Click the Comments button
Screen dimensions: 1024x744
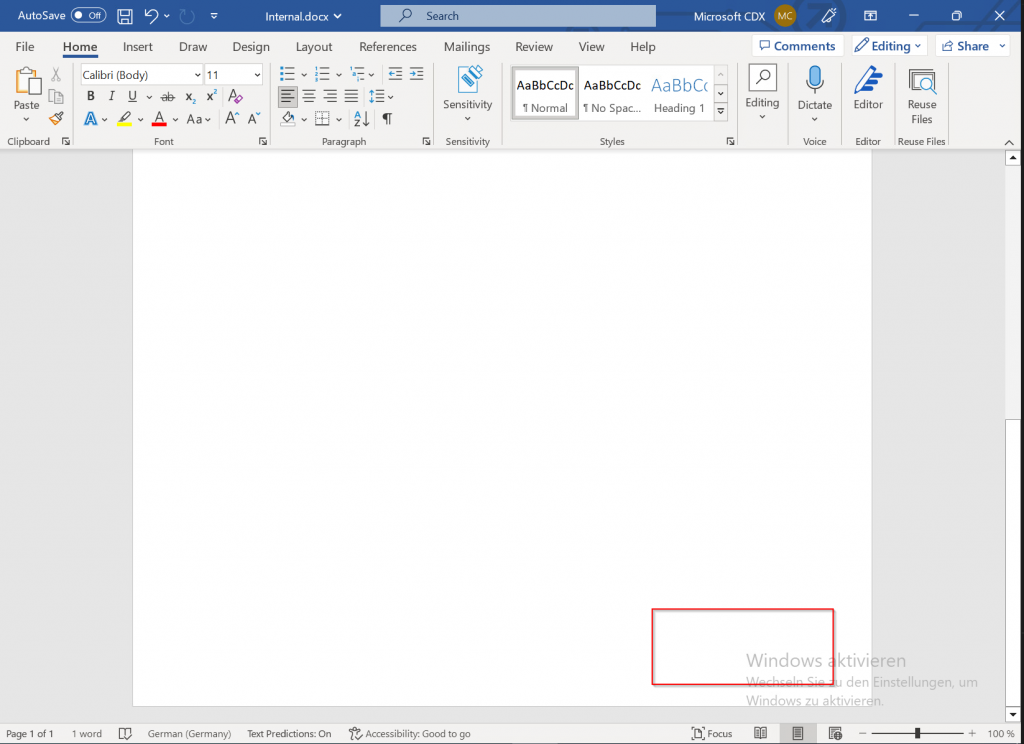797,46
